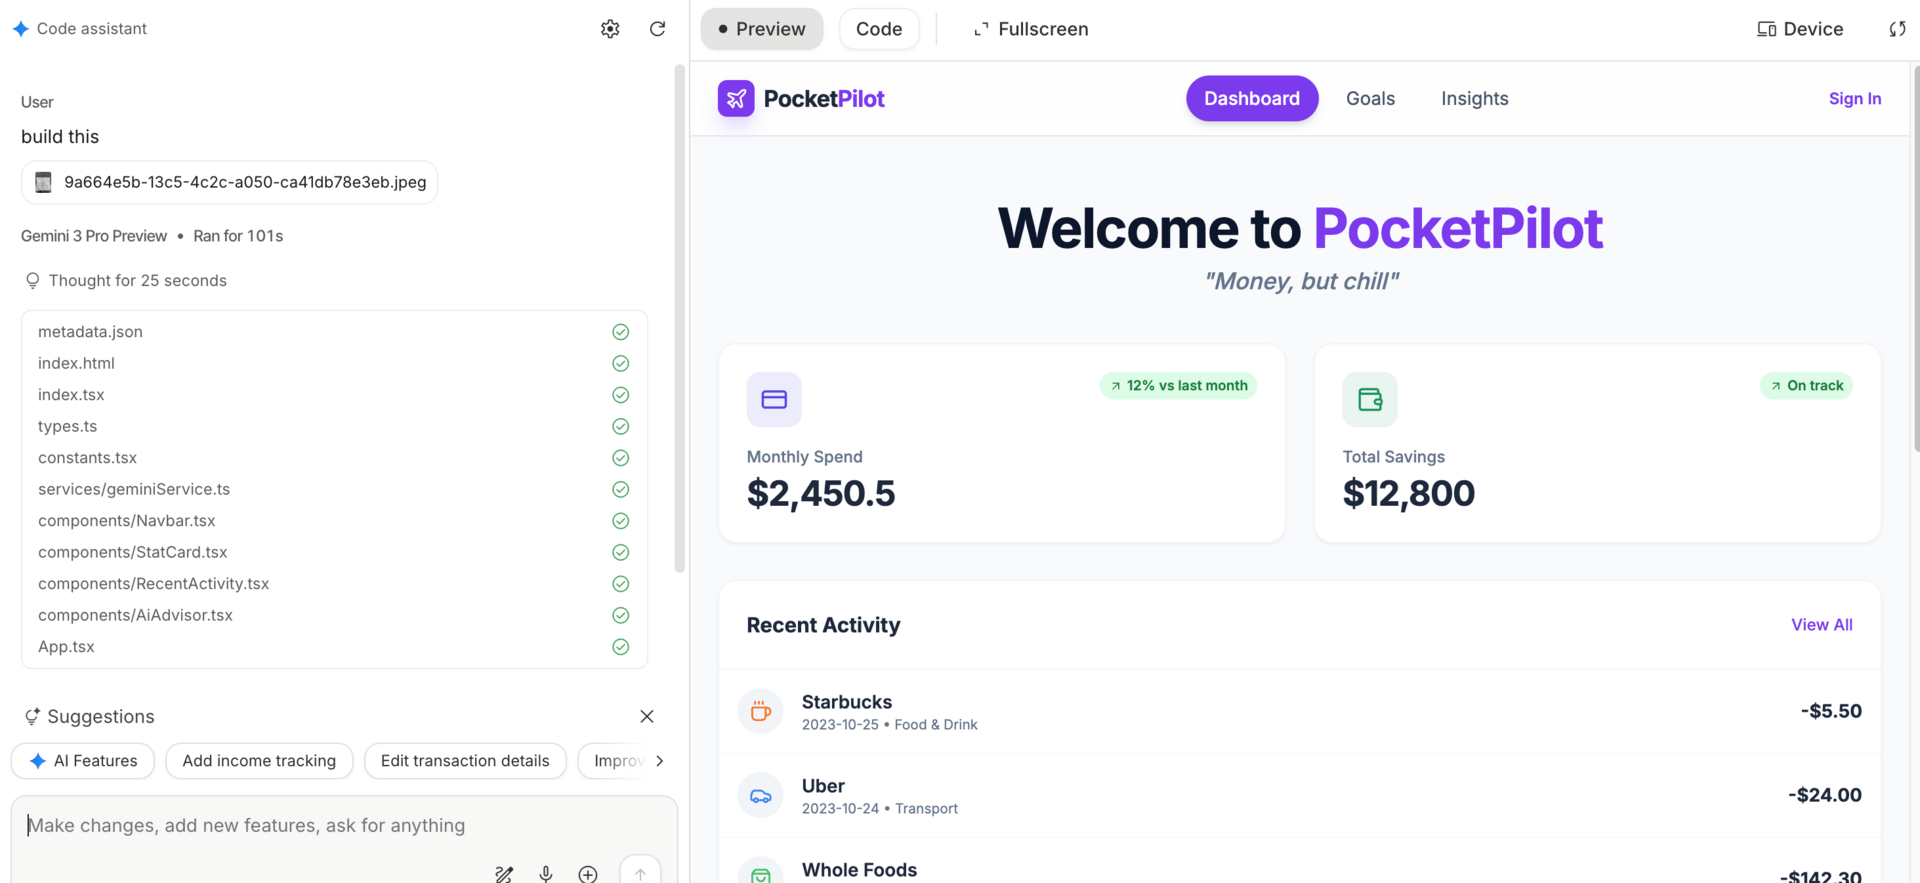Click the App.tsx file name
This screenshot has width=1920, height=883.
tap(66, 647)
